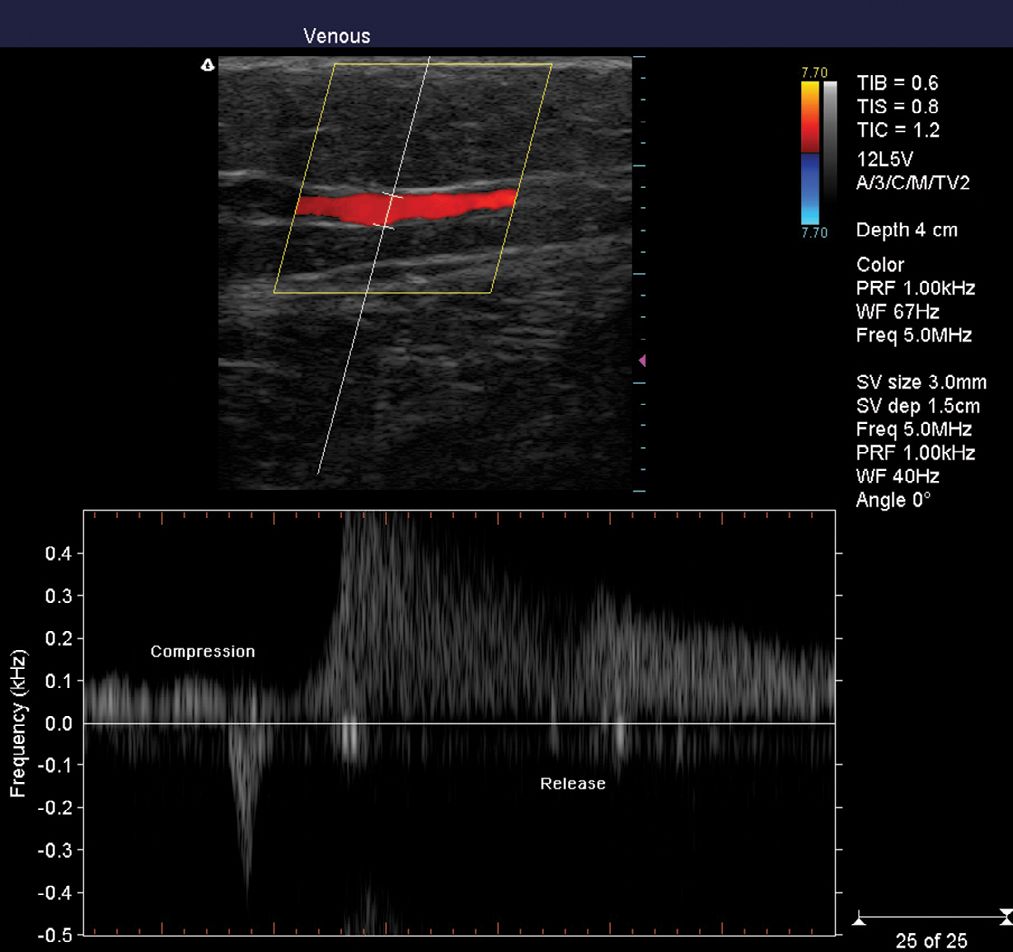Click the 25 of 25 frame counter
Viewport: 1013px width, 952px height.
pos(931,941)
